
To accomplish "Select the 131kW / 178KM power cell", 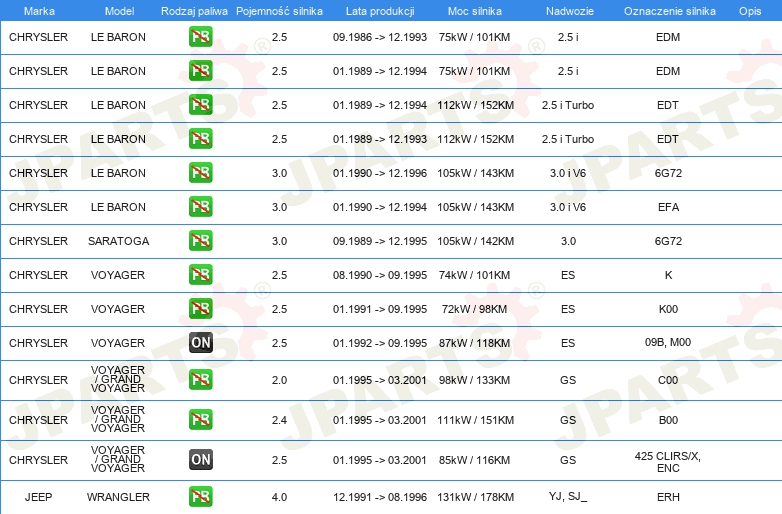I will [475, 498].
